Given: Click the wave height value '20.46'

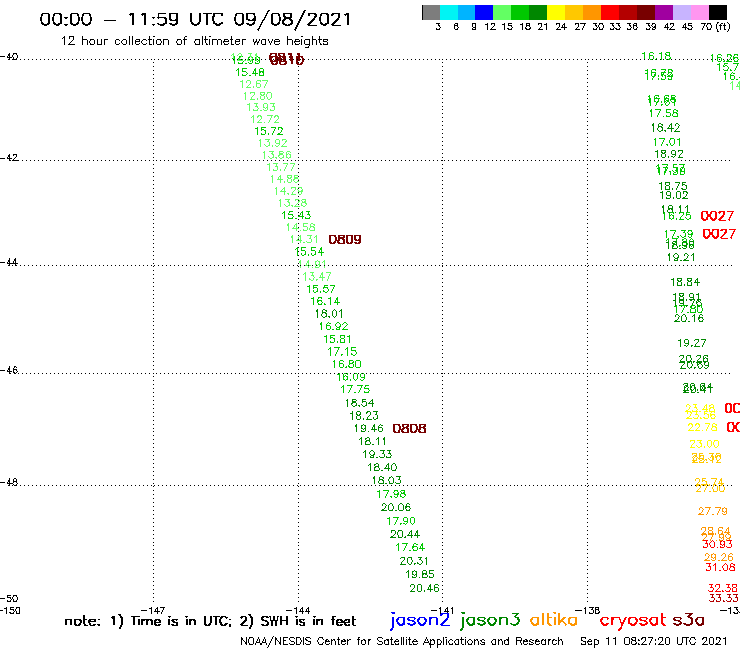Looking at the screenshot, I should [x=424, y=588].
